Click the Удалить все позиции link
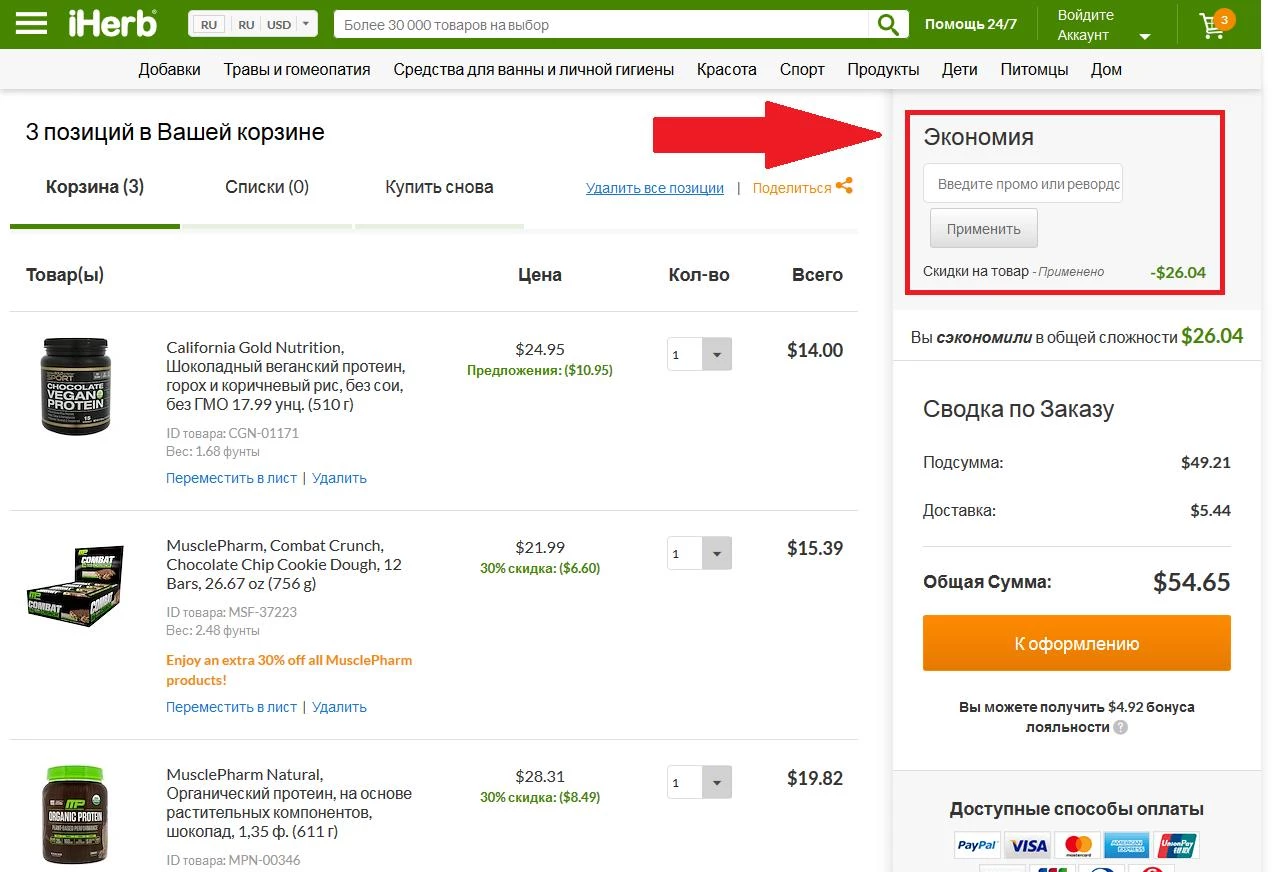The height and width of the screenshot is (872, 1278). click(x=655, y=188)
